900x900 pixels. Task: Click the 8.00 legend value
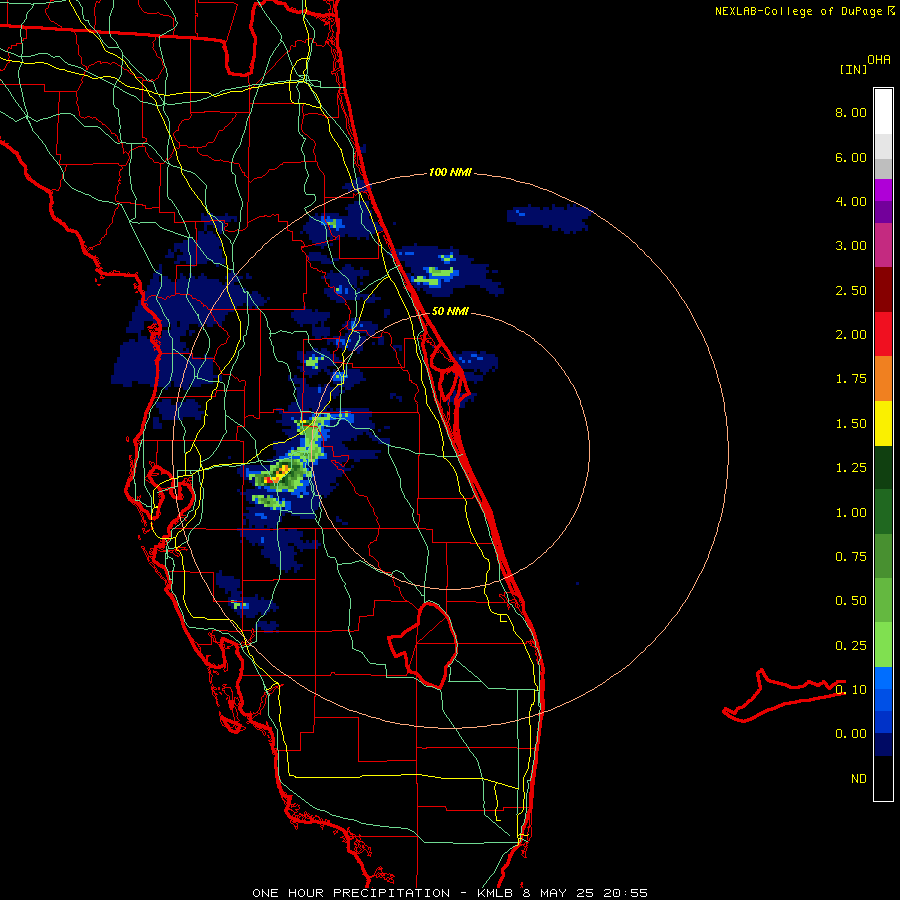851,112
